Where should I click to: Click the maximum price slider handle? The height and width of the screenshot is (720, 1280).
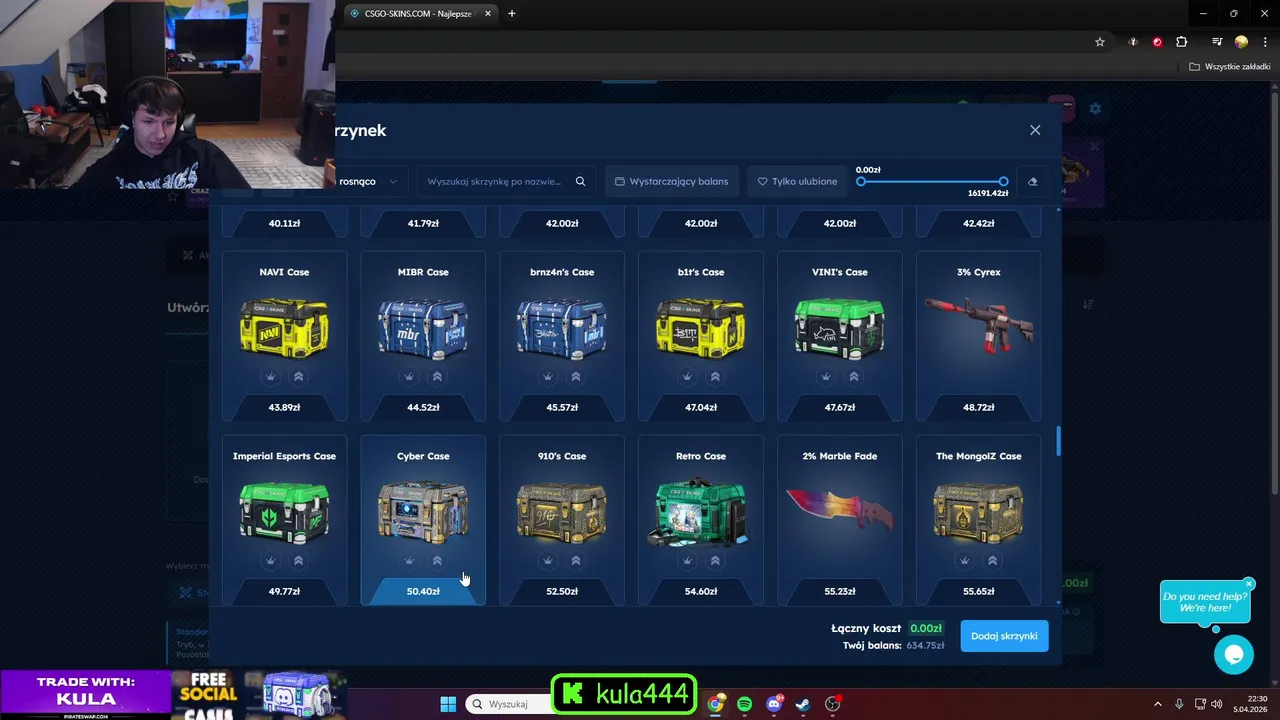tap(1004, 182)
